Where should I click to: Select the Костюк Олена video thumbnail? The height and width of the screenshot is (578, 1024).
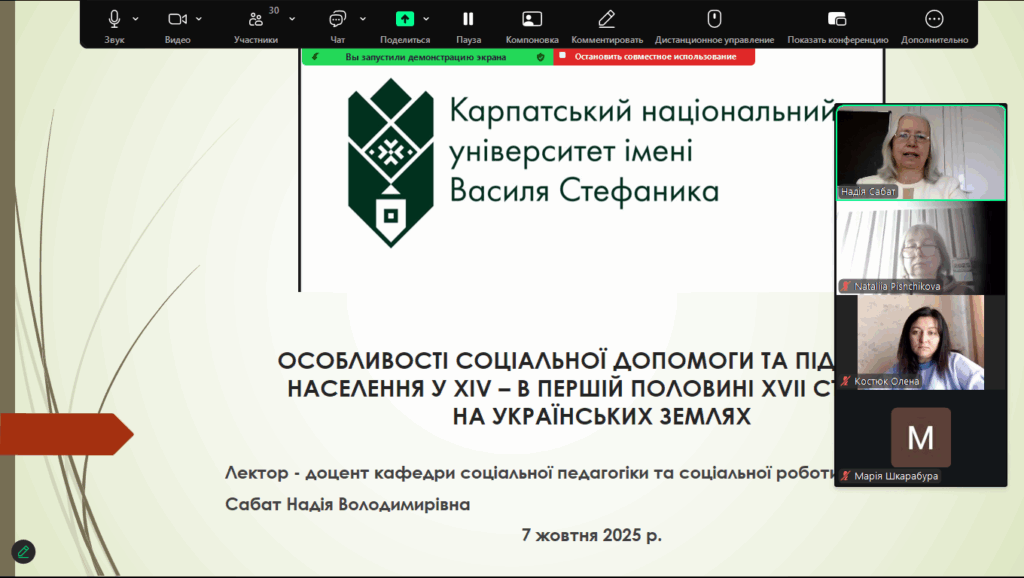pyautogui.click(x=921, y=342)
